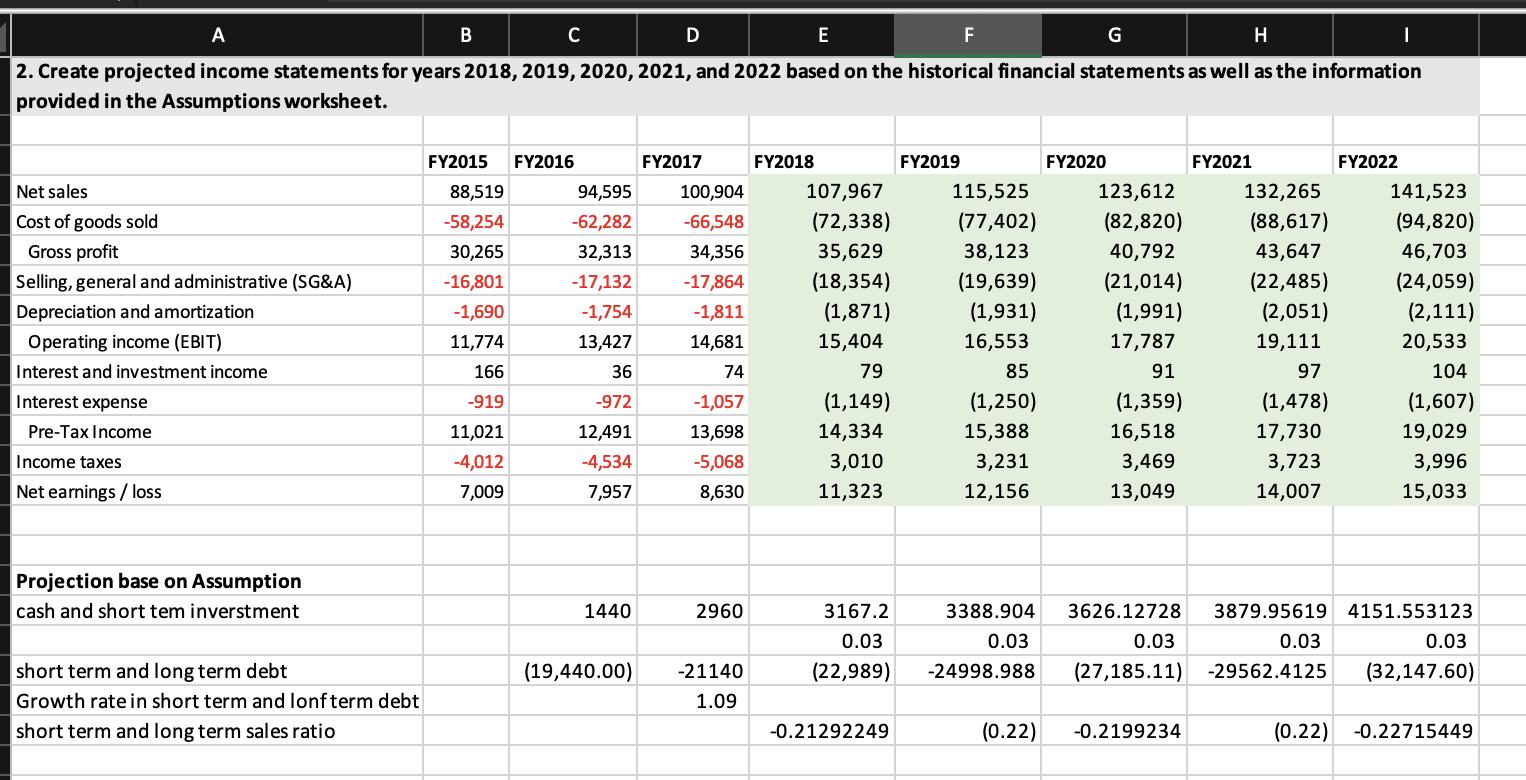
Task: Click FY2017 income taxes -5,068
Action: 718,461
